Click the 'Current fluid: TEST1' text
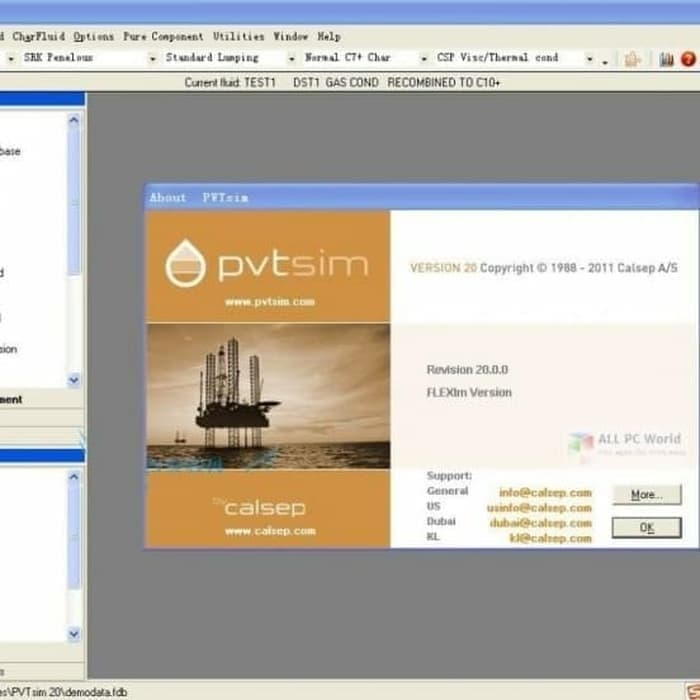The image size is (700, 700). pos(230,83)
